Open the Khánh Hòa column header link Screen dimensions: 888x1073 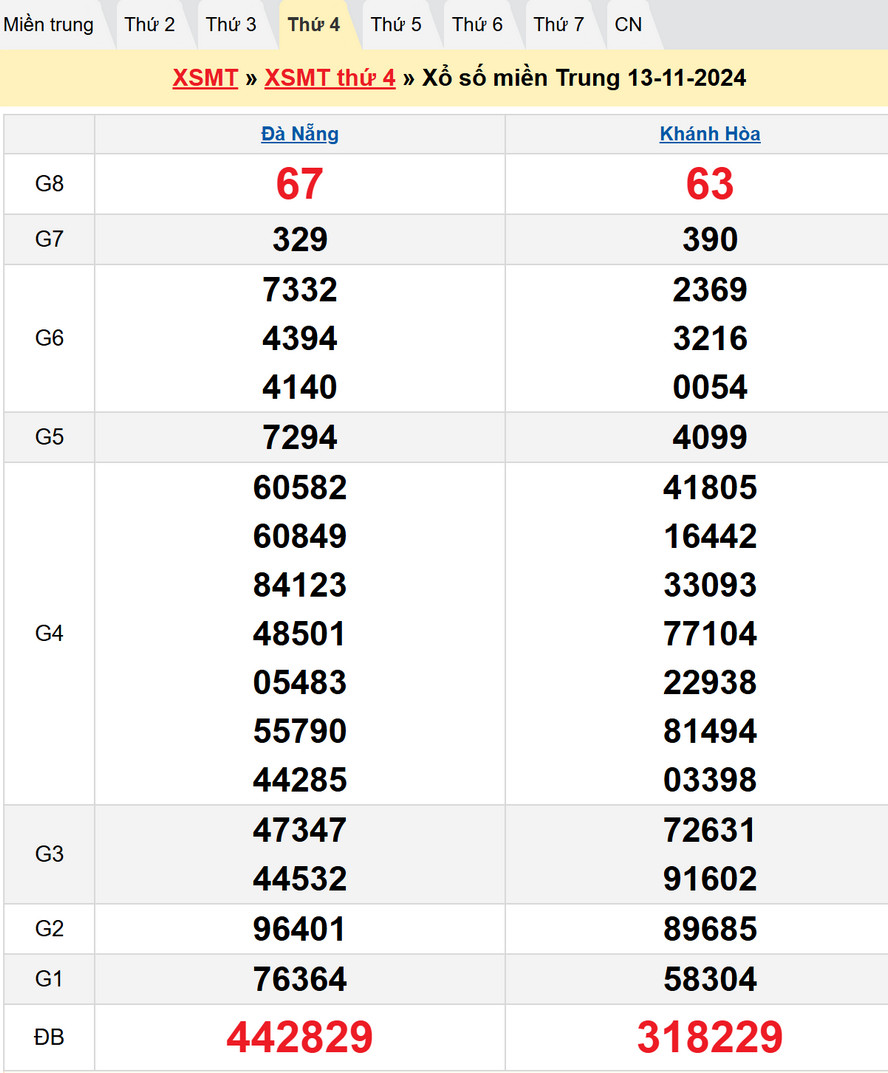pyautogui.click(x=710, y=134)
